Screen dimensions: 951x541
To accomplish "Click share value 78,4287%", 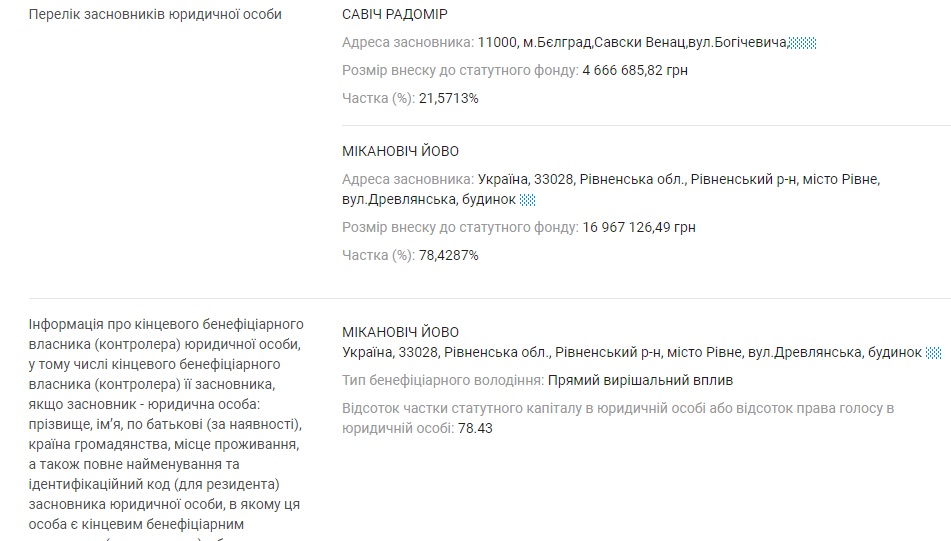I will pyautogui.click(x=448, y=255).
